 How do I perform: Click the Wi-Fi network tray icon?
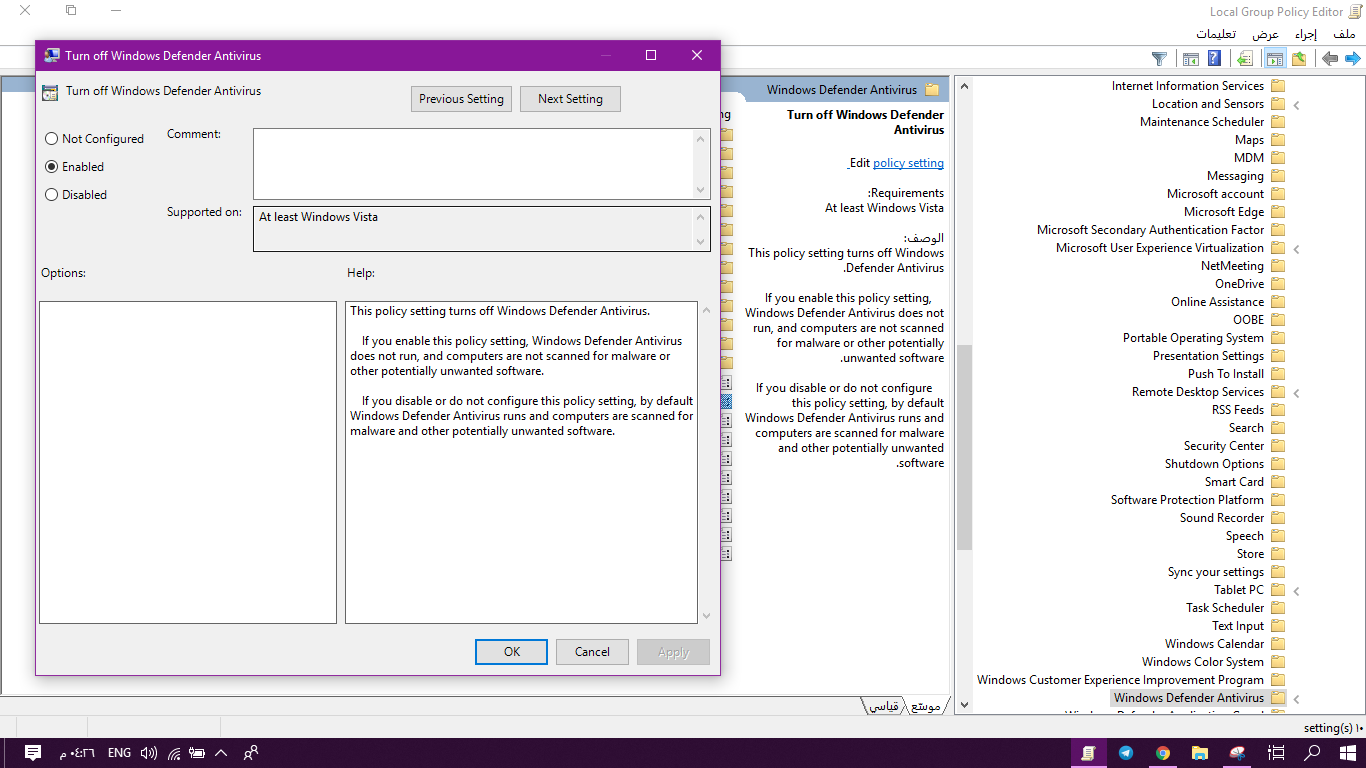(174, 753)
